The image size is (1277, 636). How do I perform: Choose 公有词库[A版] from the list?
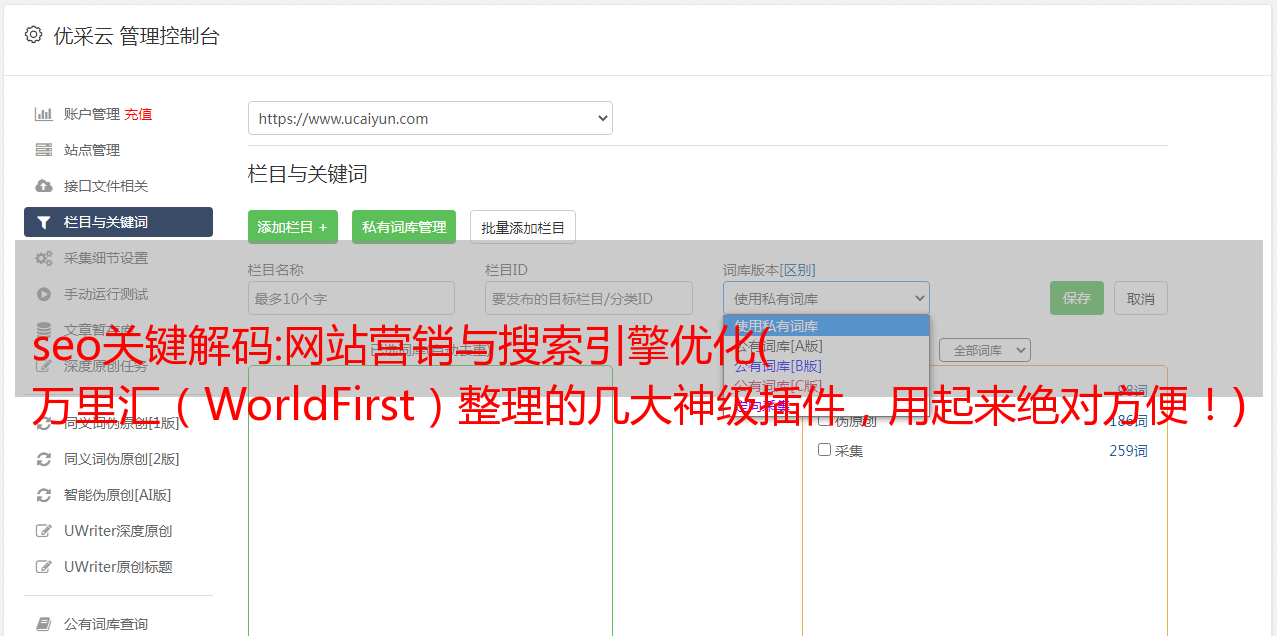click(x=826, y=346)
